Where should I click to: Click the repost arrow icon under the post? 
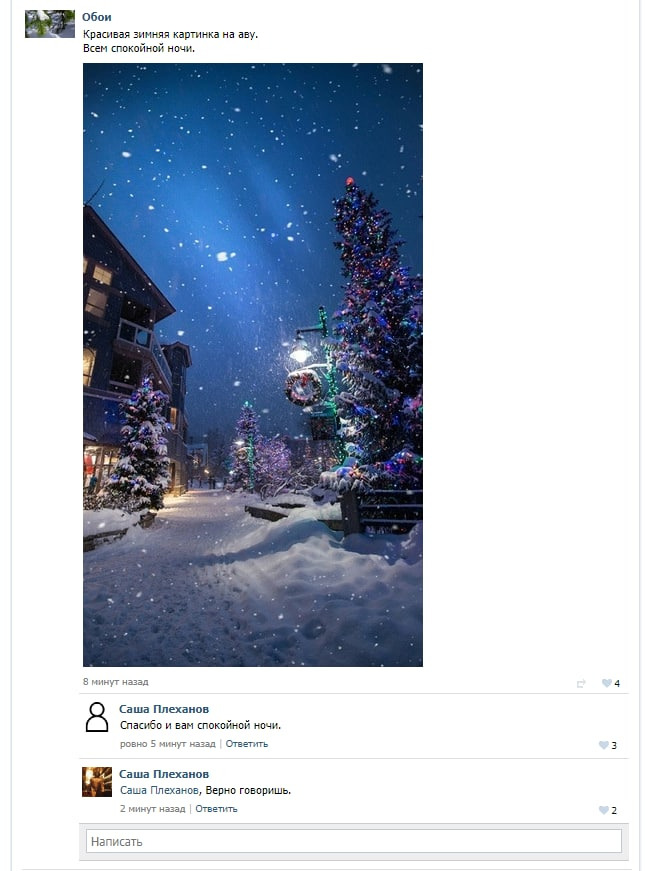click(x=580, y=683)
